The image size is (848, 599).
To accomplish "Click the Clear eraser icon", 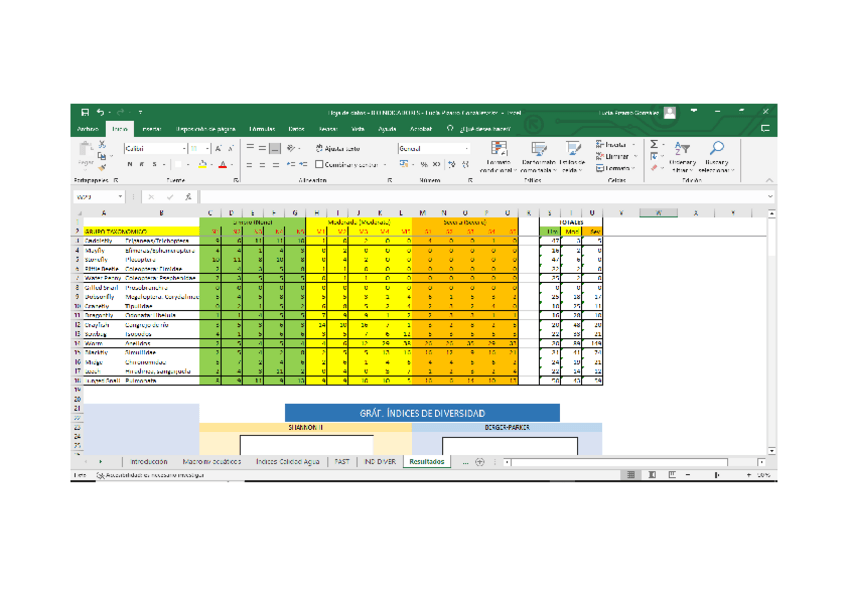I will pos(654,168).
